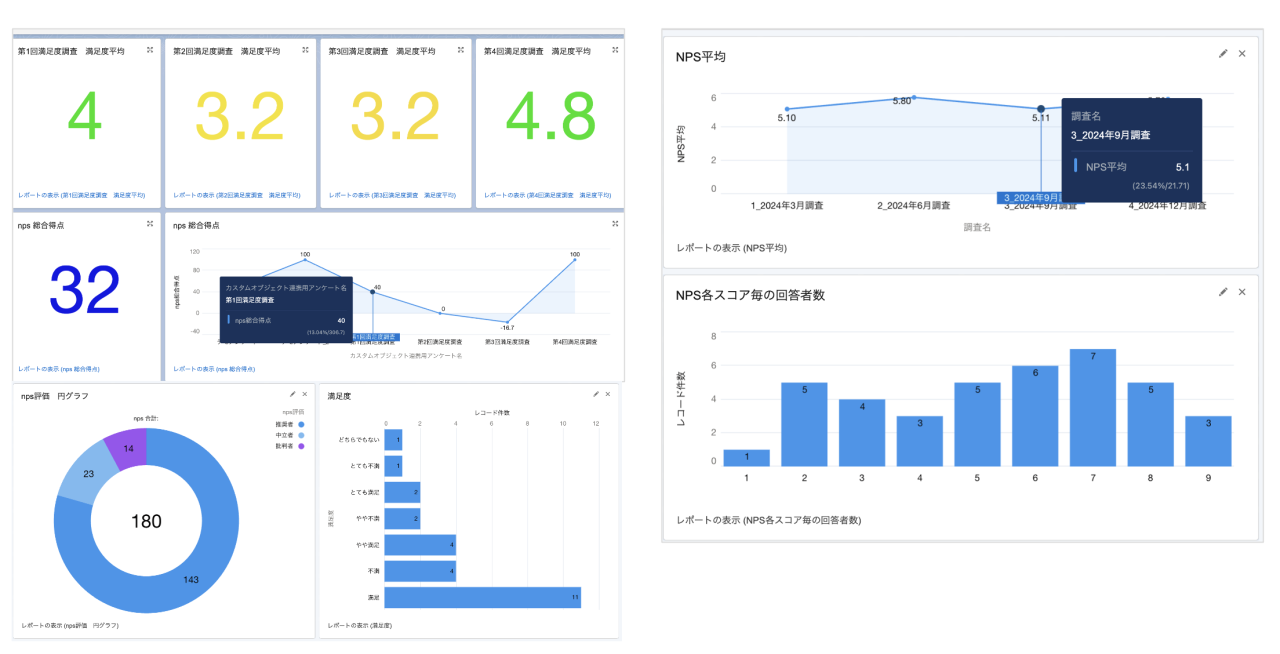The width and height of the screenshot is (1280, 654).
Task: Expand the 第3回満足度調査 満足度平均 widget
Action: [x=460, y=49]
